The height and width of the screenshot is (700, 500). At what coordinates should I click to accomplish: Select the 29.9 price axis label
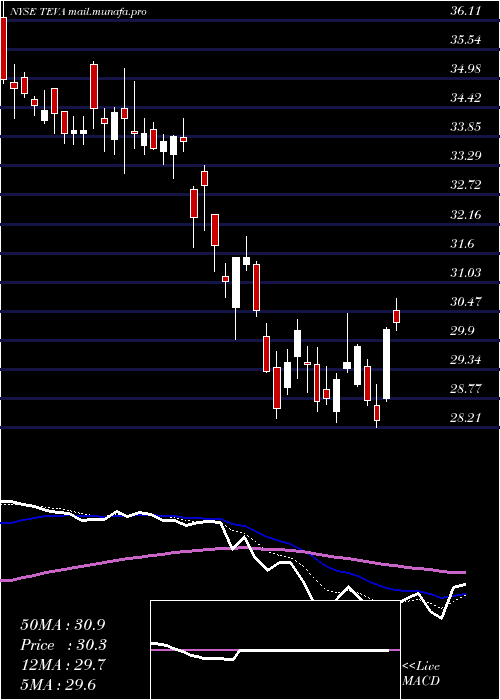[x=462, y=330]
